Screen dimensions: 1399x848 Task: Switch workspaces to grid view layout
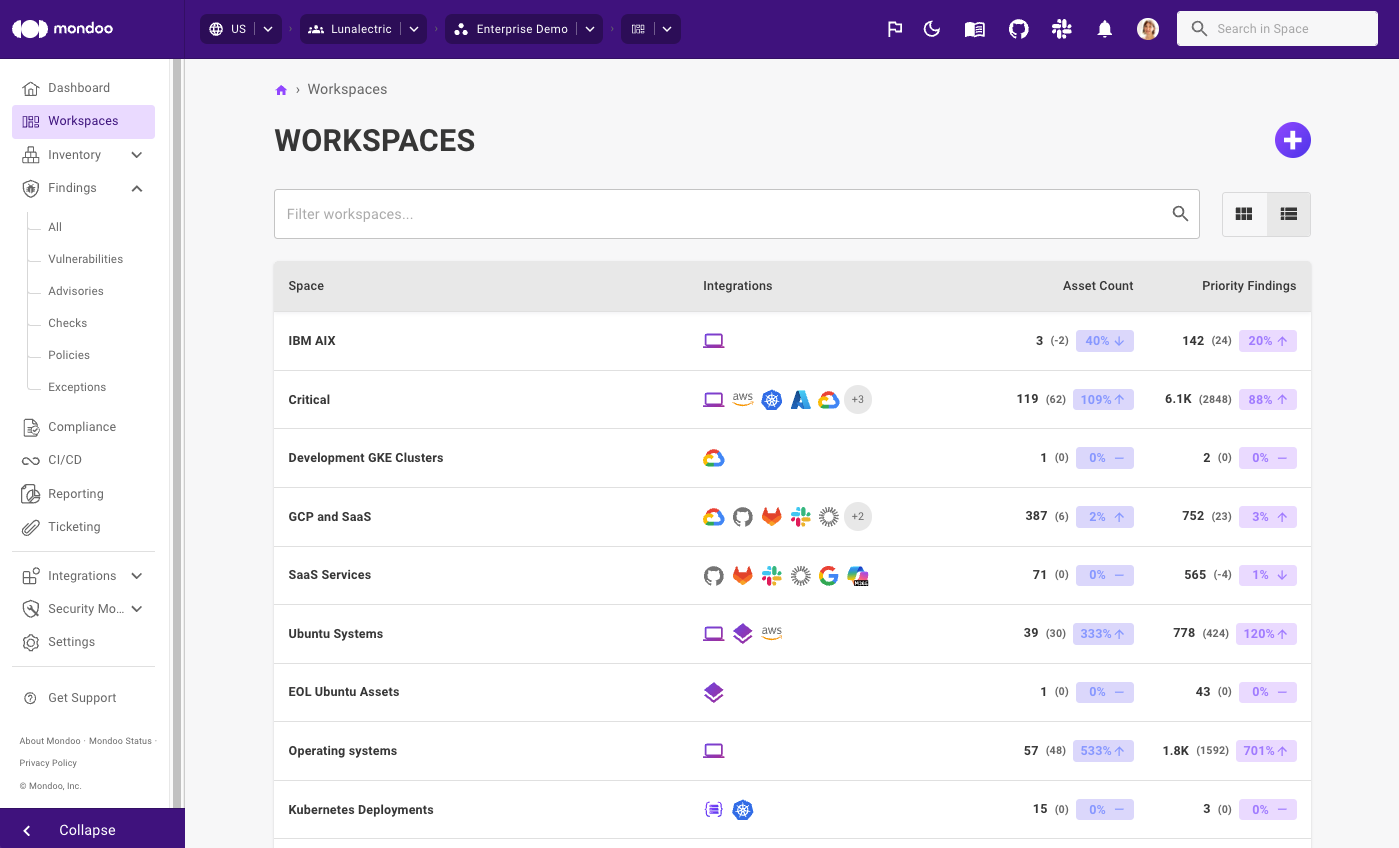1244,213
